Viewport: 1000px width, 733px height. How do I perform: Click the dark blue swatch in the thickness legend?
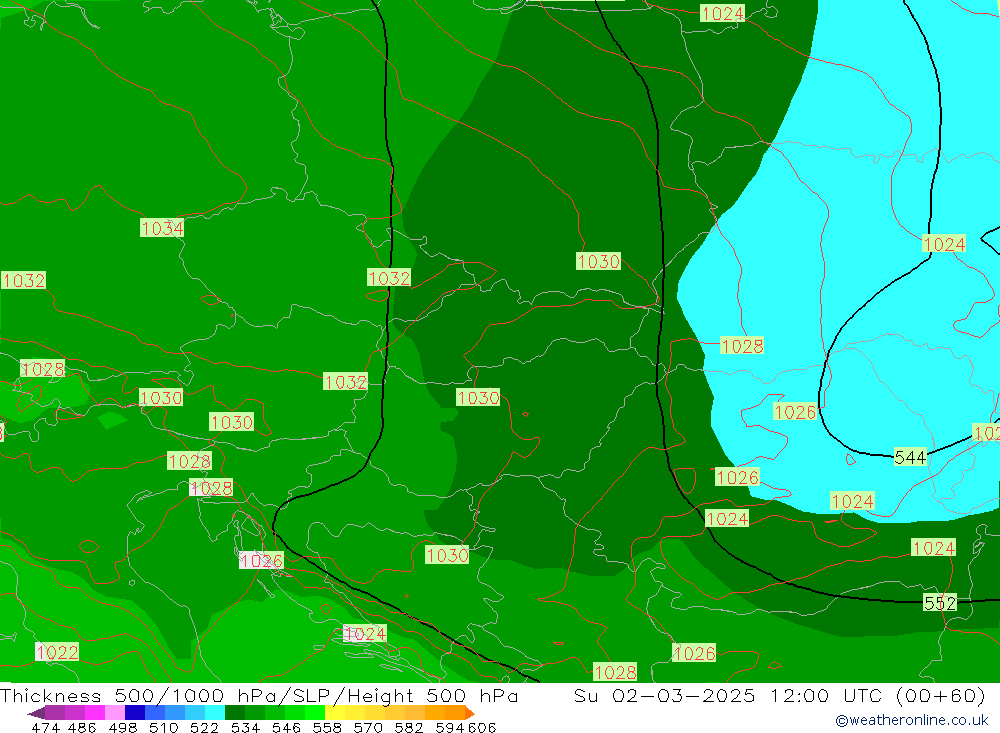[135, 713]
